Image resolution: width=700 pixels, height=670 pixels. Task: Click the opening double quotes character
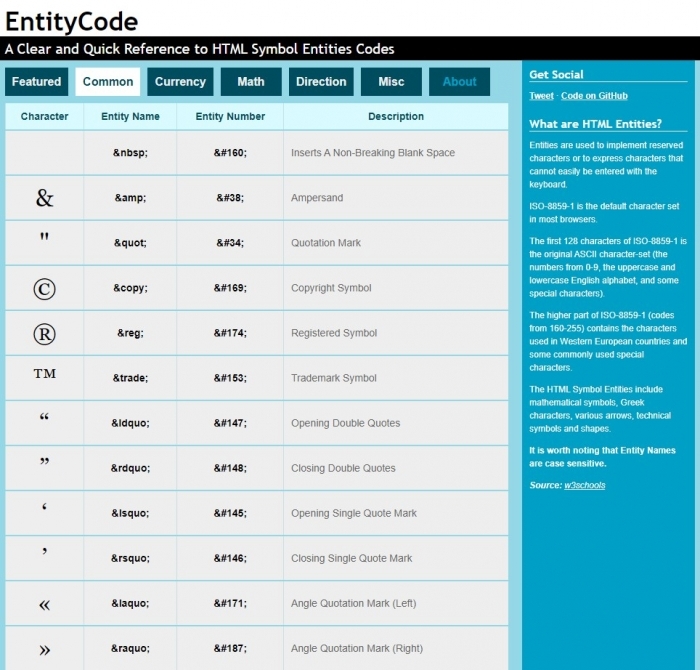44,417
